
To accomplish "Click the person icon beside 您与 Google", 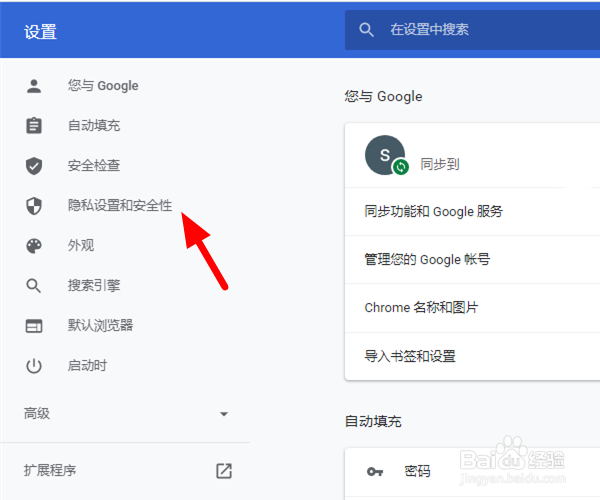I will [34, 86].
